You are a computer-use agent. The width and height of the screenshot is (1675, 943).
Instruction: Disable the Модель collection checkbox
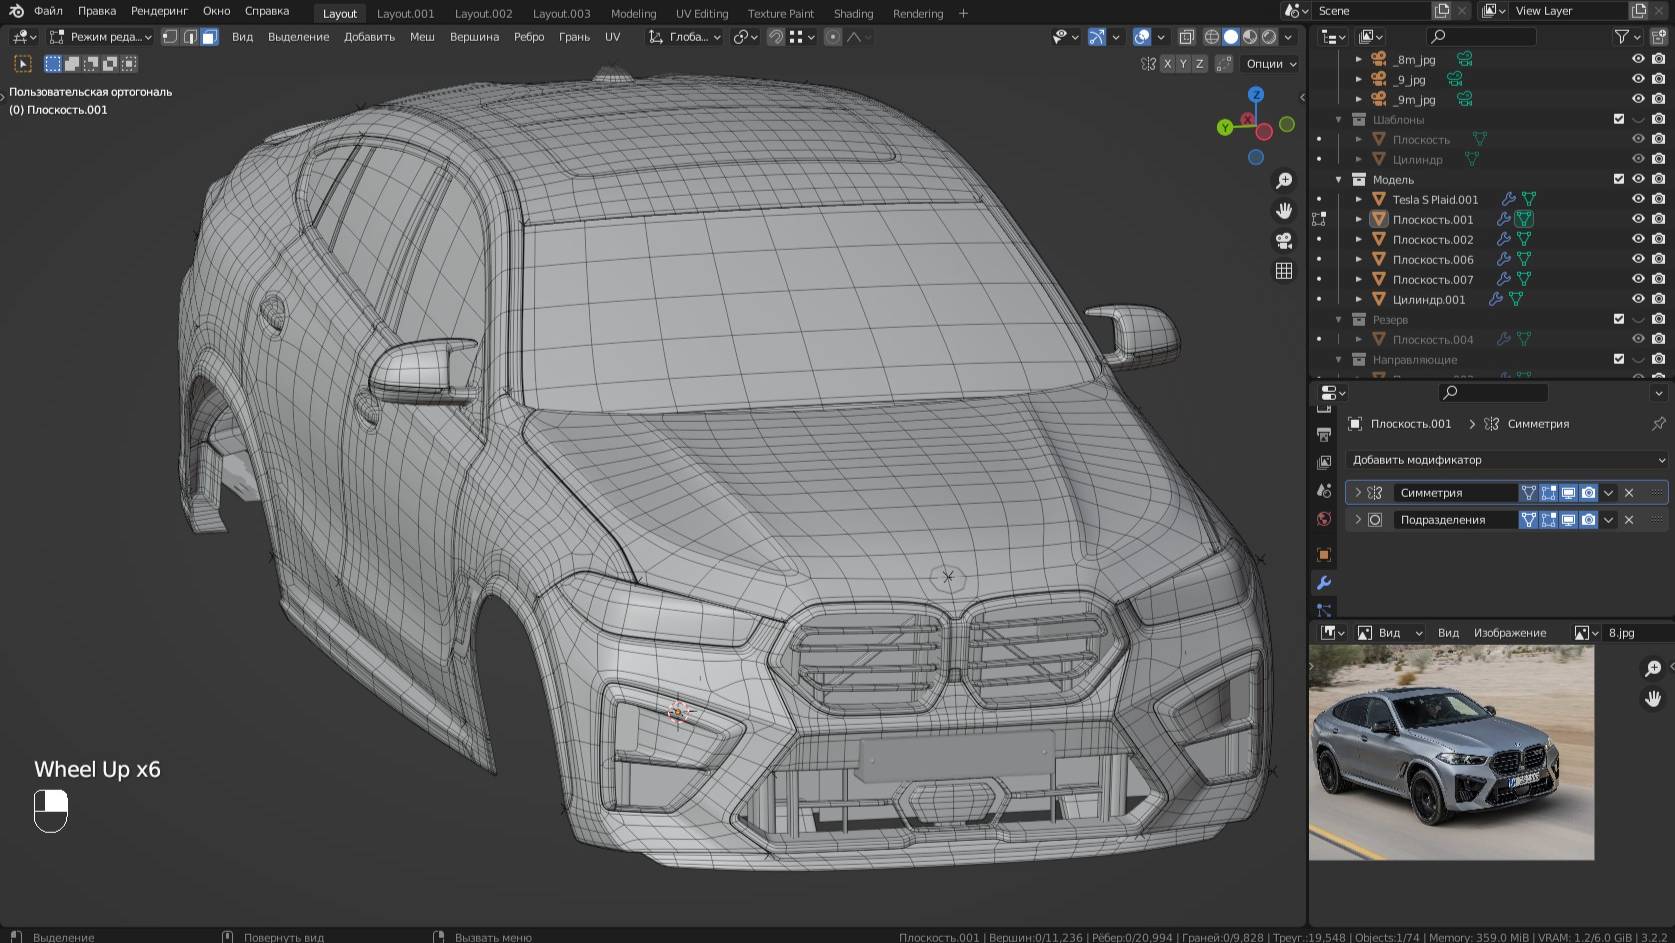1617,179
